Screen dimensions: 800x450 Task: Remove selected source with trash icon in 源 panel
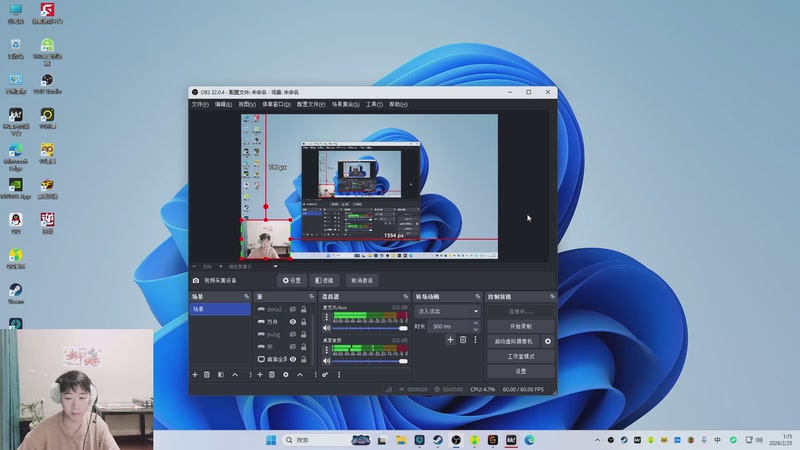pos(272,374)
